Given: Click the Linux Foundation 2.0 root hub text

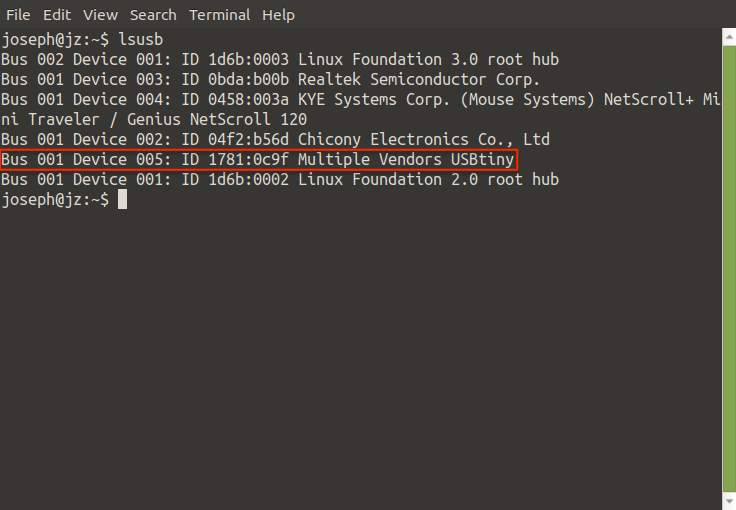Looking at the screenshot, I should pyautogui.click(x=428, y=180).
